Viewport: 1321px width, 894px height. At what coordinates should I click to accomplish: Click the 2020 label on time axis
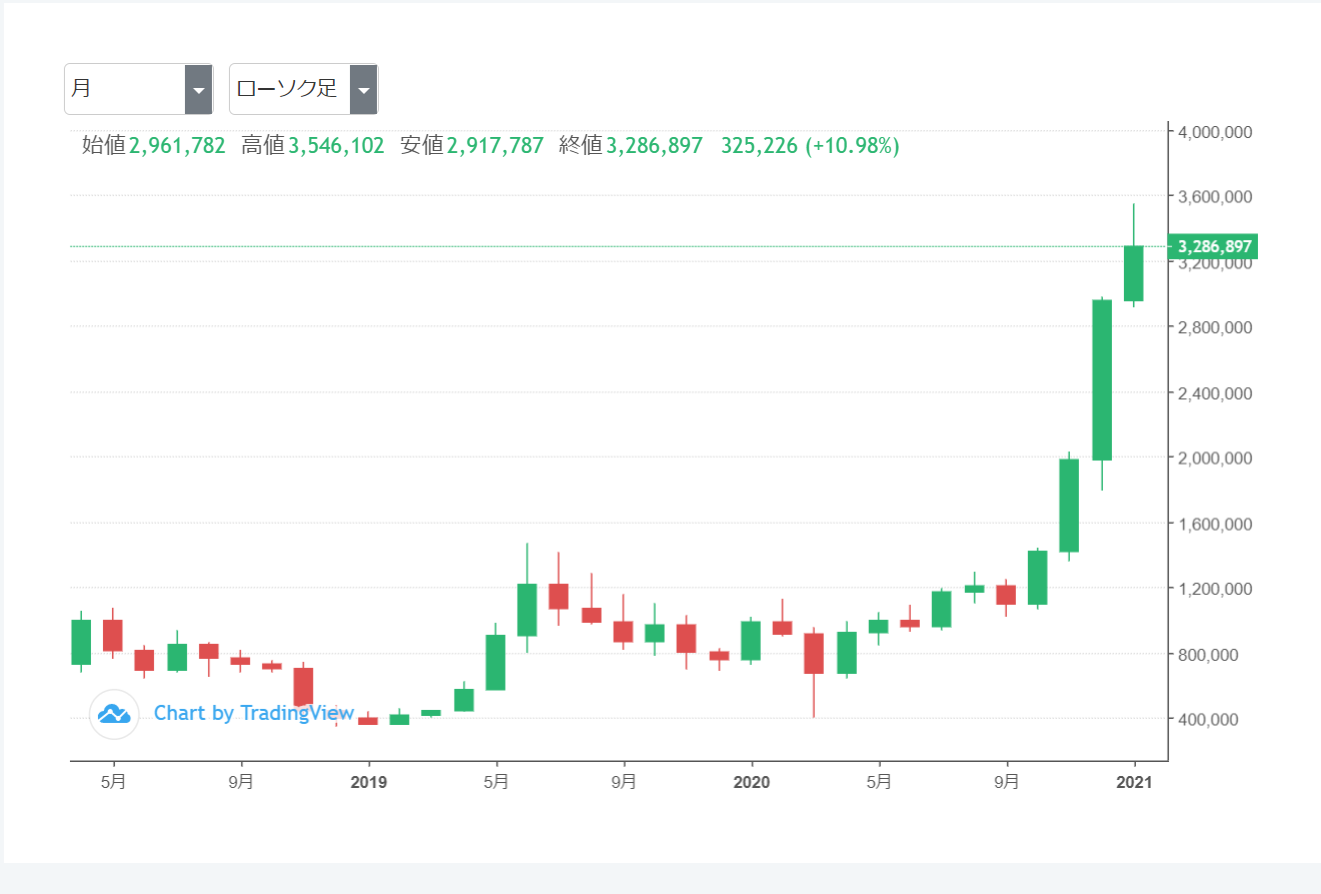(x=751, y=783)
